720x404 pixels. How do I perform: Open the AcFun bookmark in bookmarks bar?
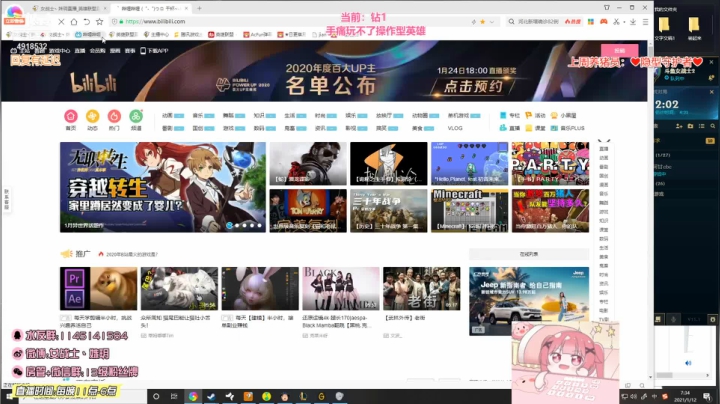[x=259, y=34]
